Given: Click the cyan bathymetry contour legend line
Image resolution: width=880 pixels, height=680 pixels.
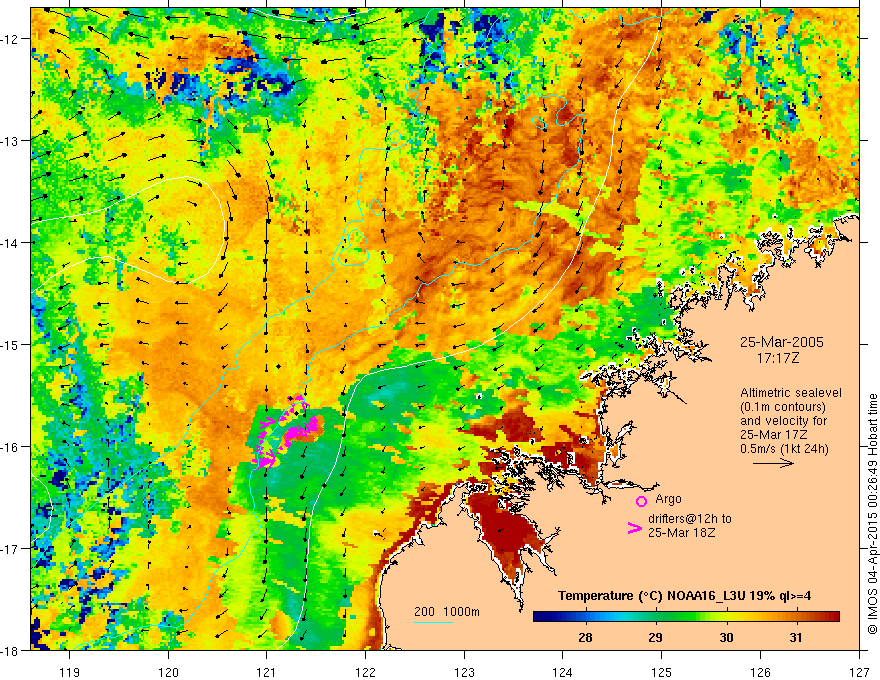Looking at the screenshot, I should (434, 623).
